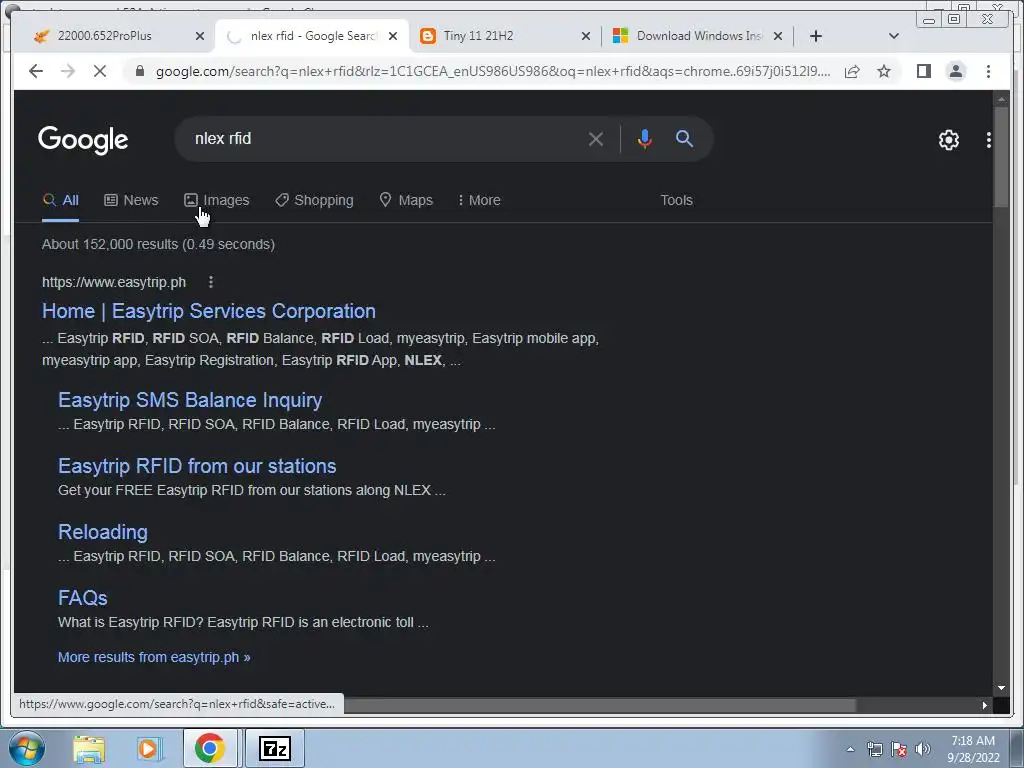View site info via the padlock icon
This screenshot has height=768, width=1024.
click(x=139, y=71)
